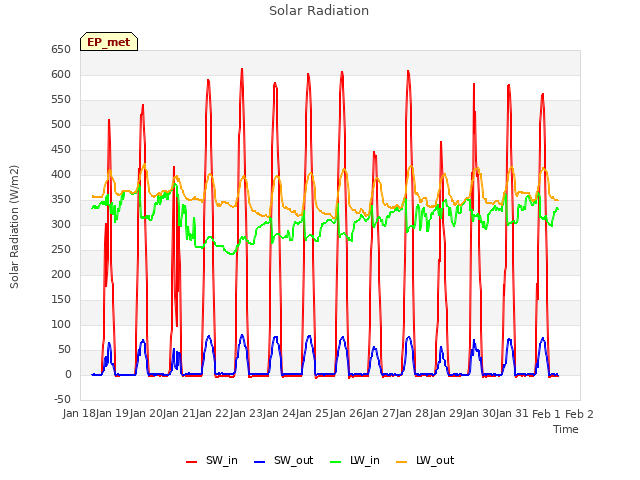Click the 650 y-axis tick label
The height and width of the screenshot is (480, 640).
(61, 49)
